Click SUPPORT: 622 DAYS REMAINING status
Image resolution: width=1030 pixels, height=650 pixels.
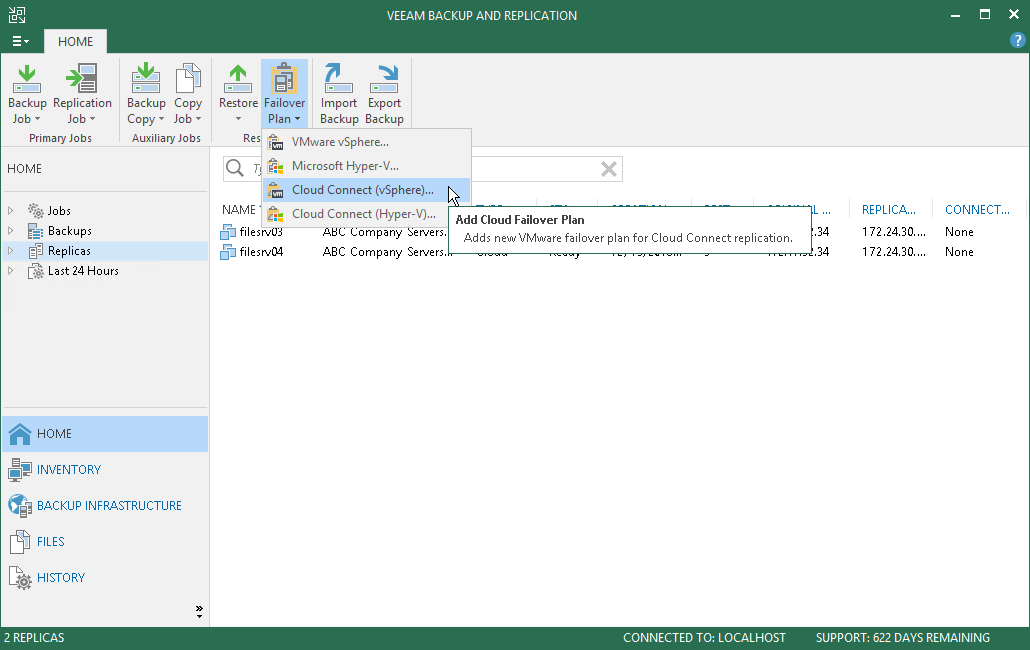(x=903, y=638)
